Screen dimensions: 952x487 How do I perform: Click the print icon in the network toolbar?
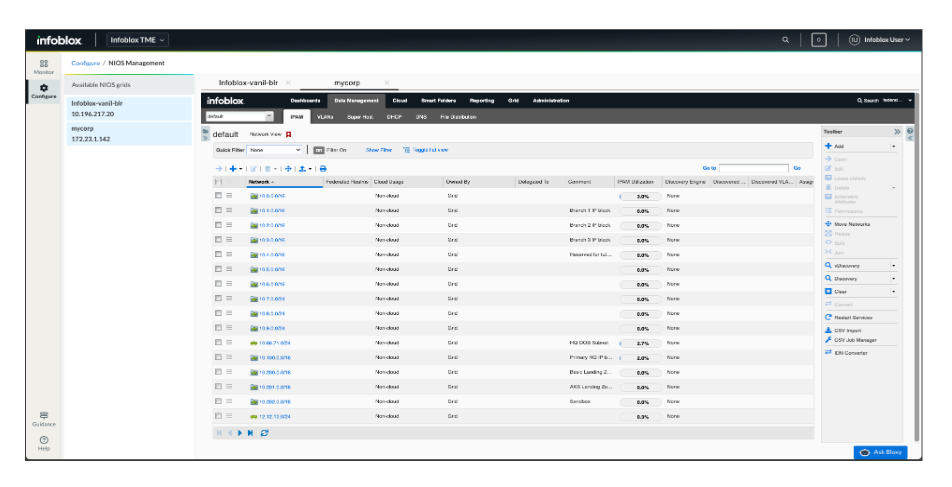coord(323,168)
